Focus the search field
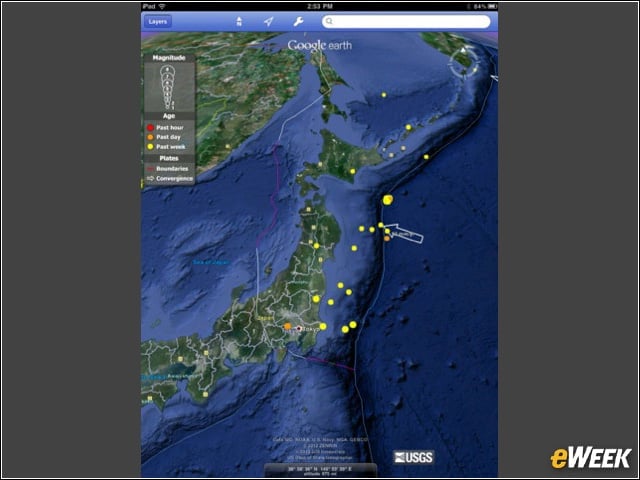 click(x=406, y=22)
